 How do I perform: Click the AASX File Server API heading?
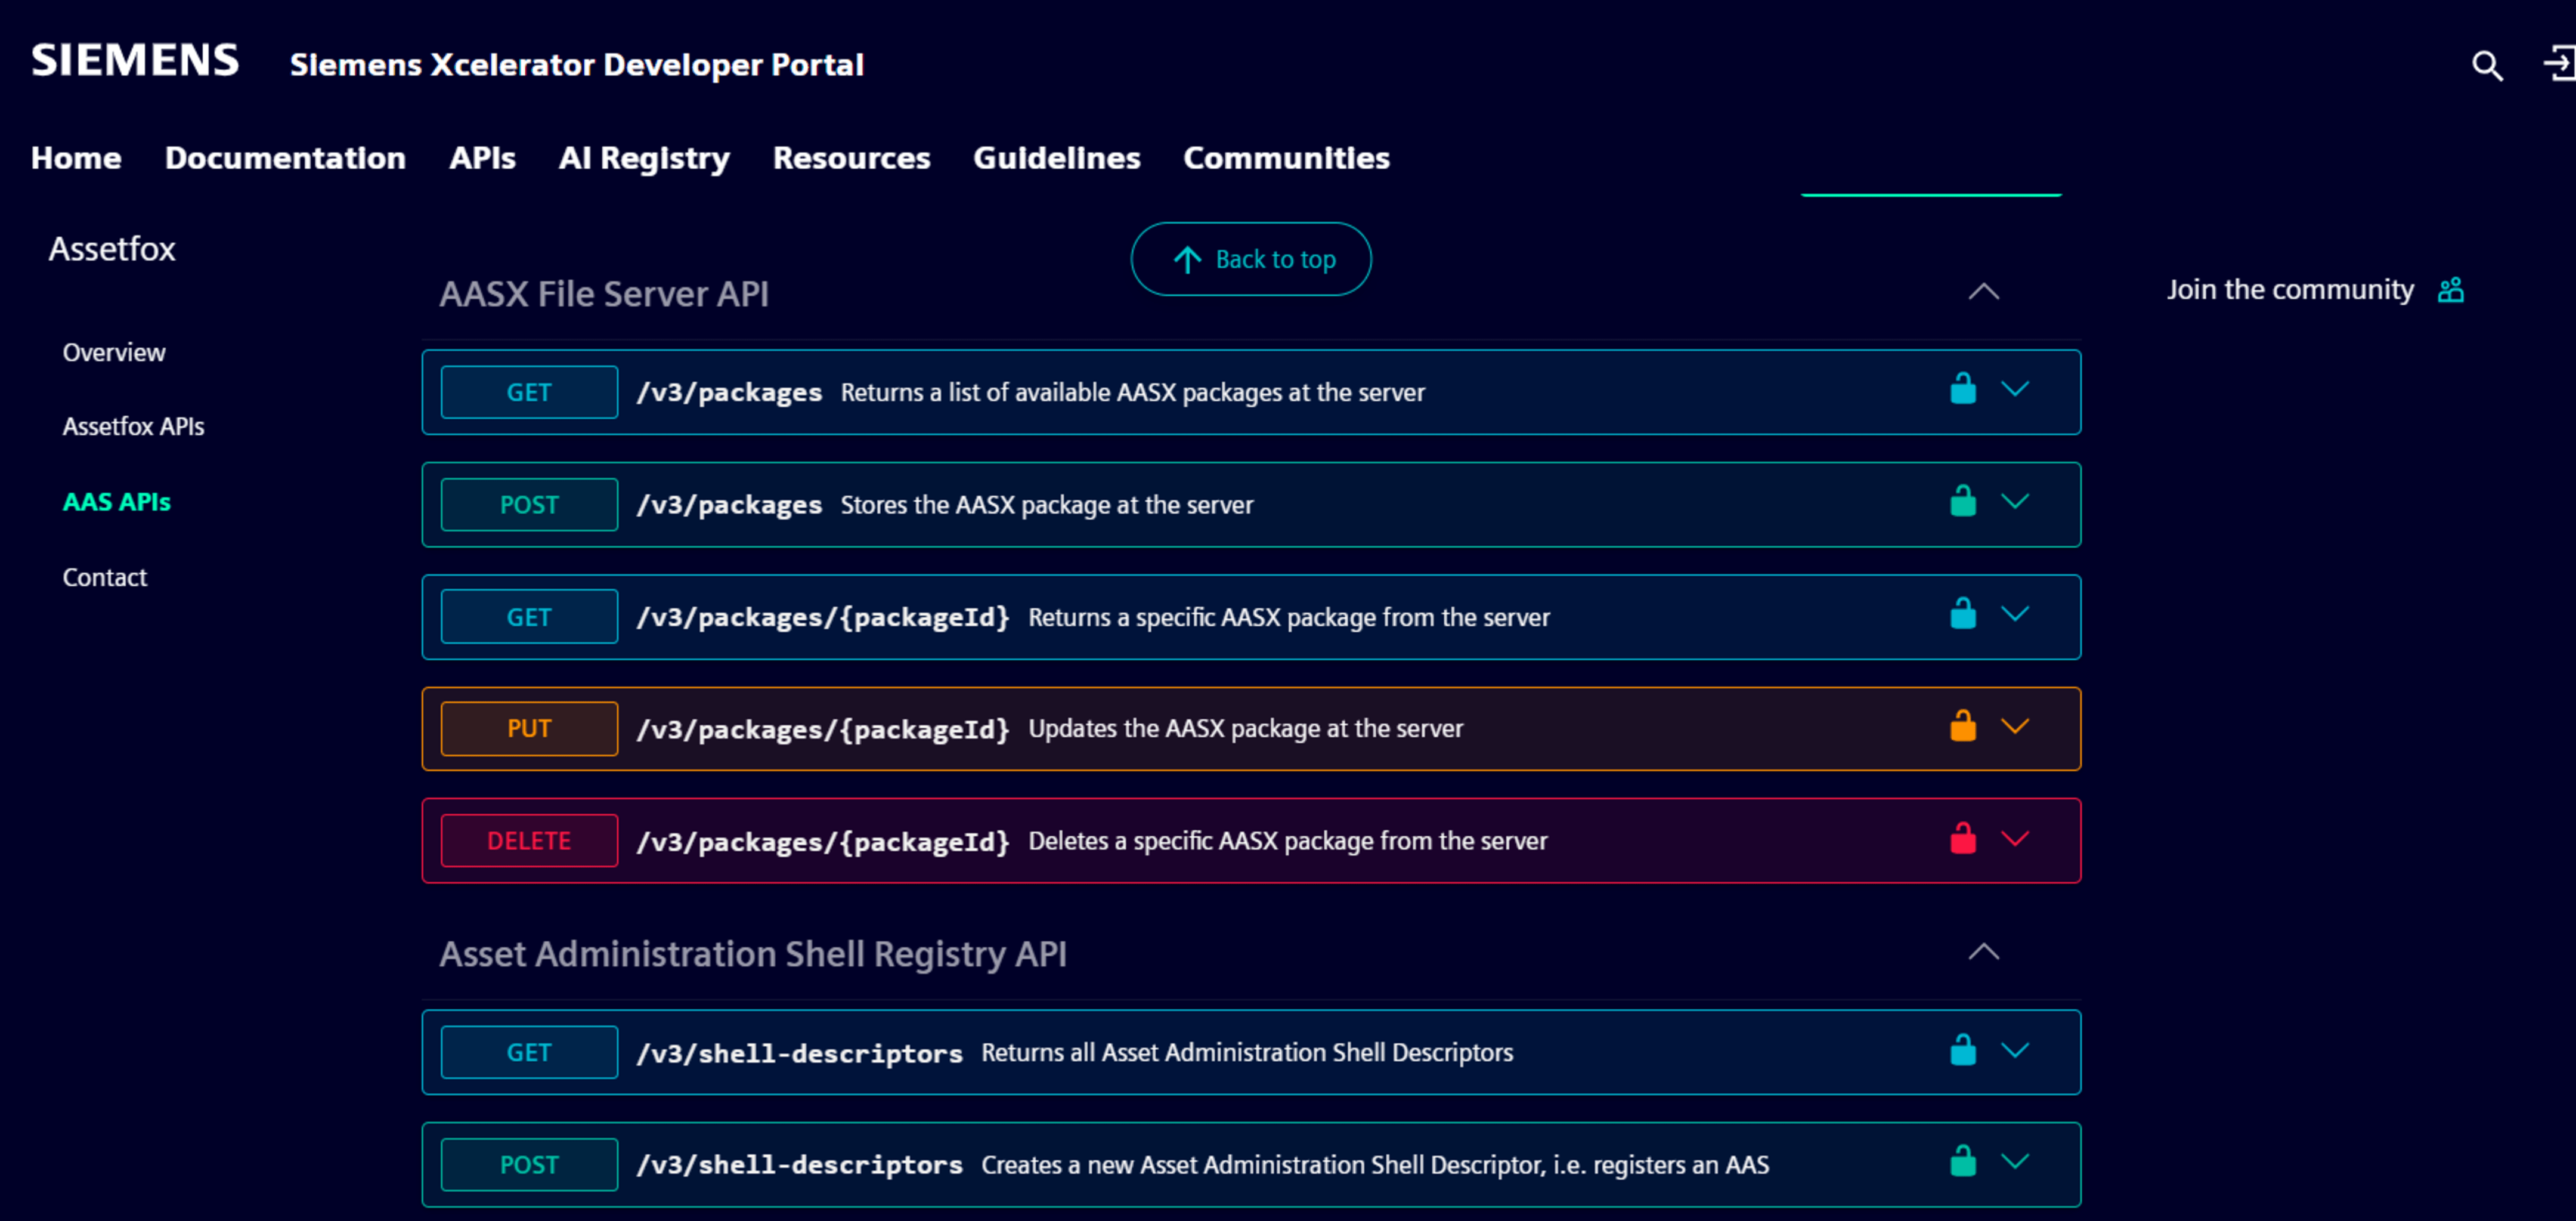604,294
